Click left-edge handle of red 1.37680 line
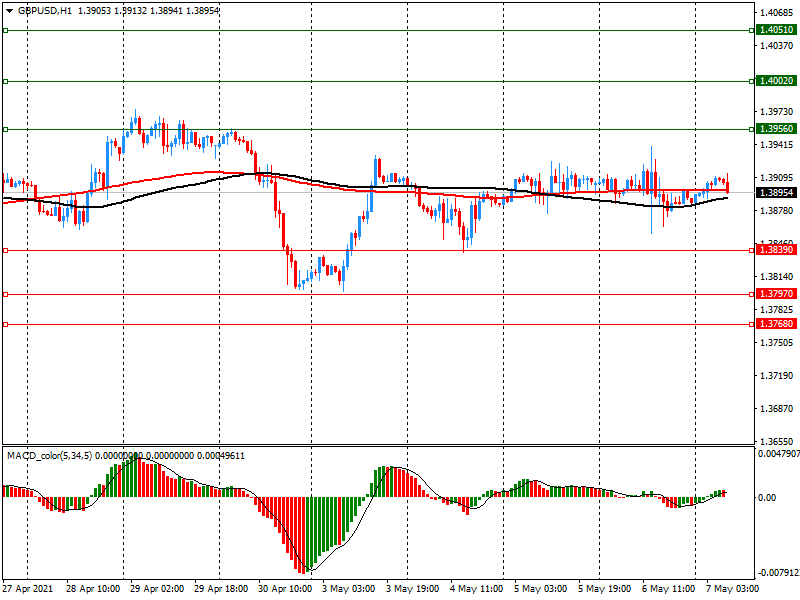 click(5, 324)
